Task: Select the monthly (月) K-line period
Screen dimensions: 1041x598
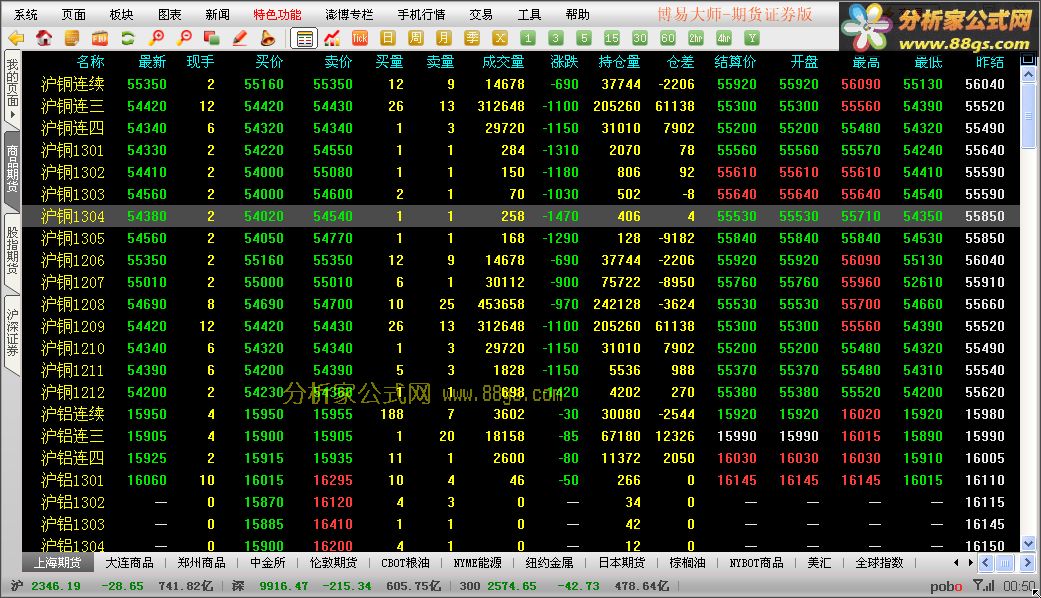Action: pyautogui.click(x=443, y=38)
